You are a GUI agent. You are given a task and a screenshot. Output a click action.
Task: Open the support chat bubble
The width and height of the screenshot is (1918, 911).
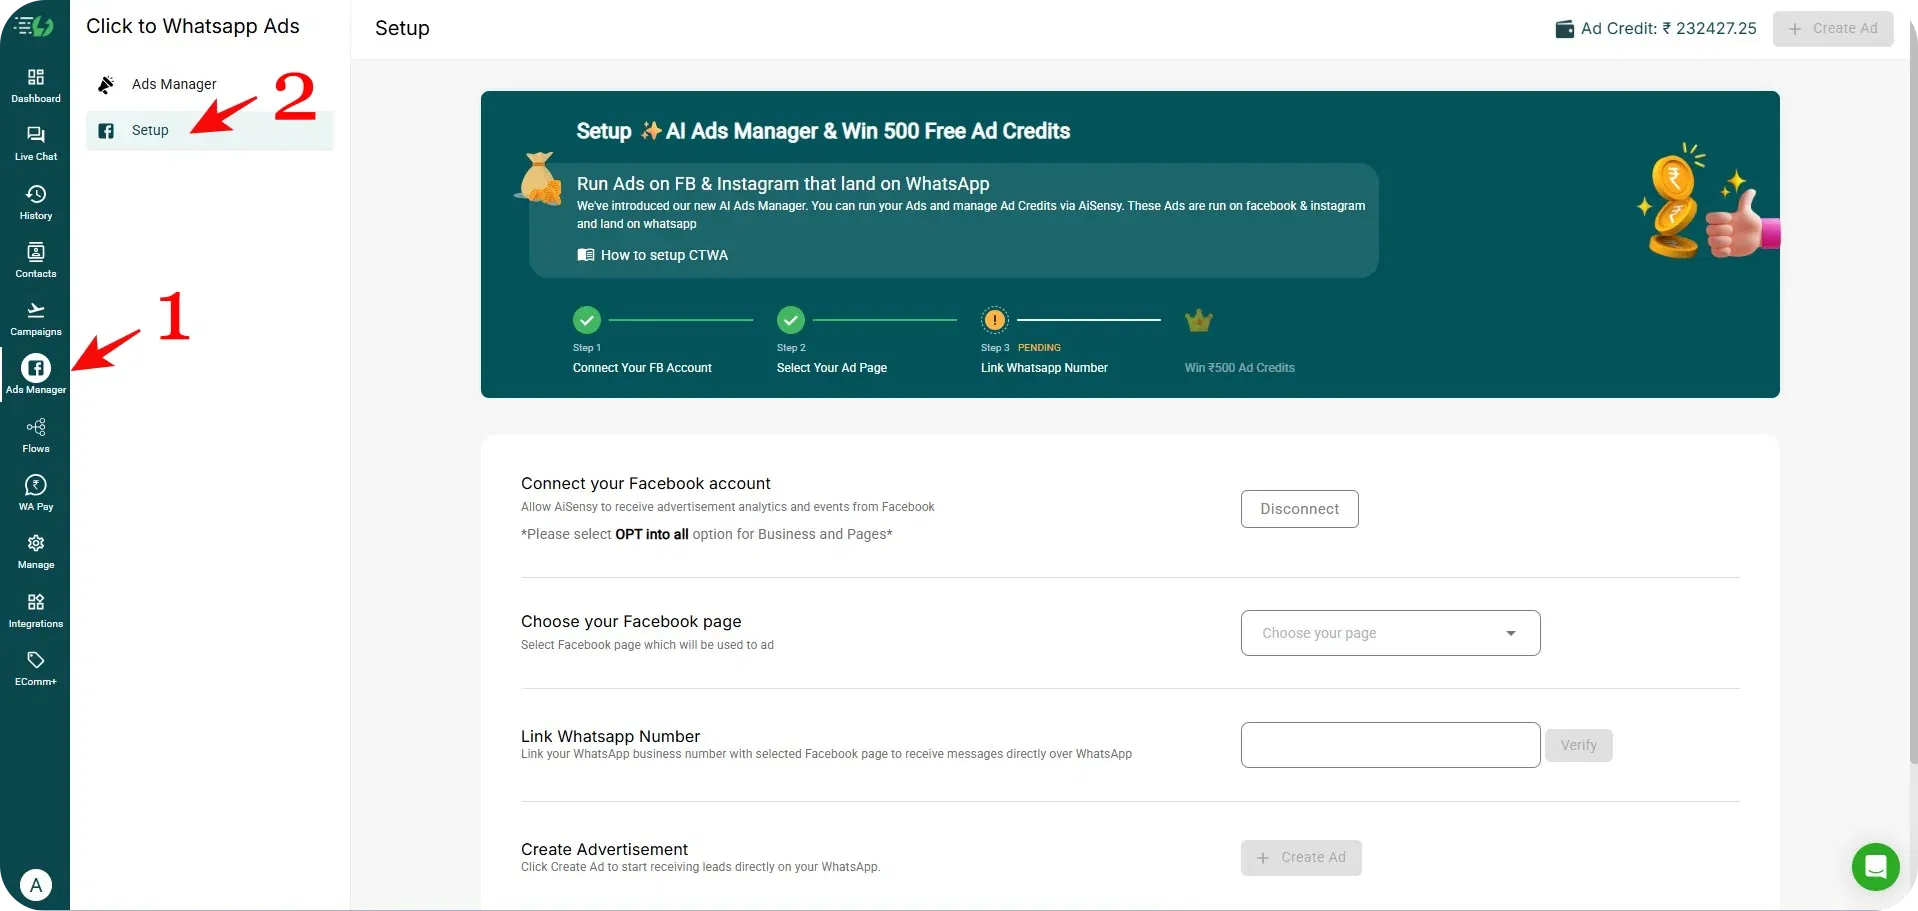[x=1874, y=866]
